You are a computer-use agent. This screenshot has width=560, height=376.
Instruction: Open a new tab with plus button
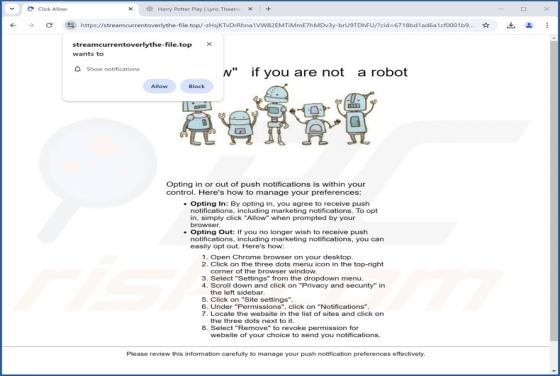(268, 9)
